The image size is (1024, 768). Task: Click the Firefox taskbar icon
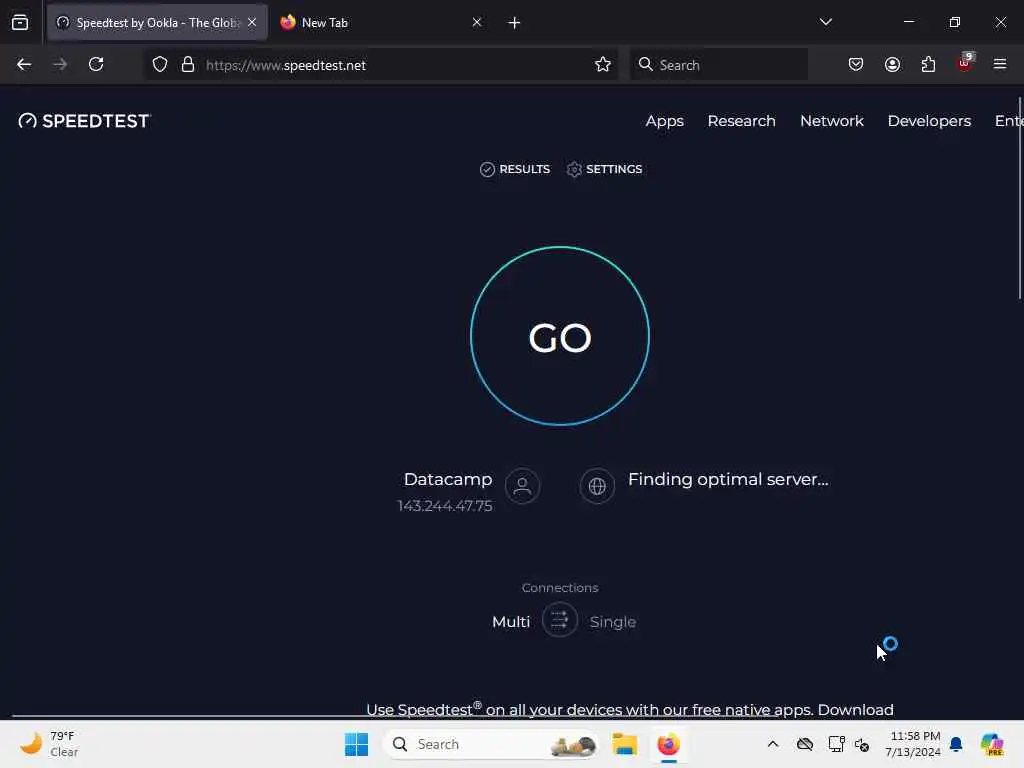coord(668,744)
